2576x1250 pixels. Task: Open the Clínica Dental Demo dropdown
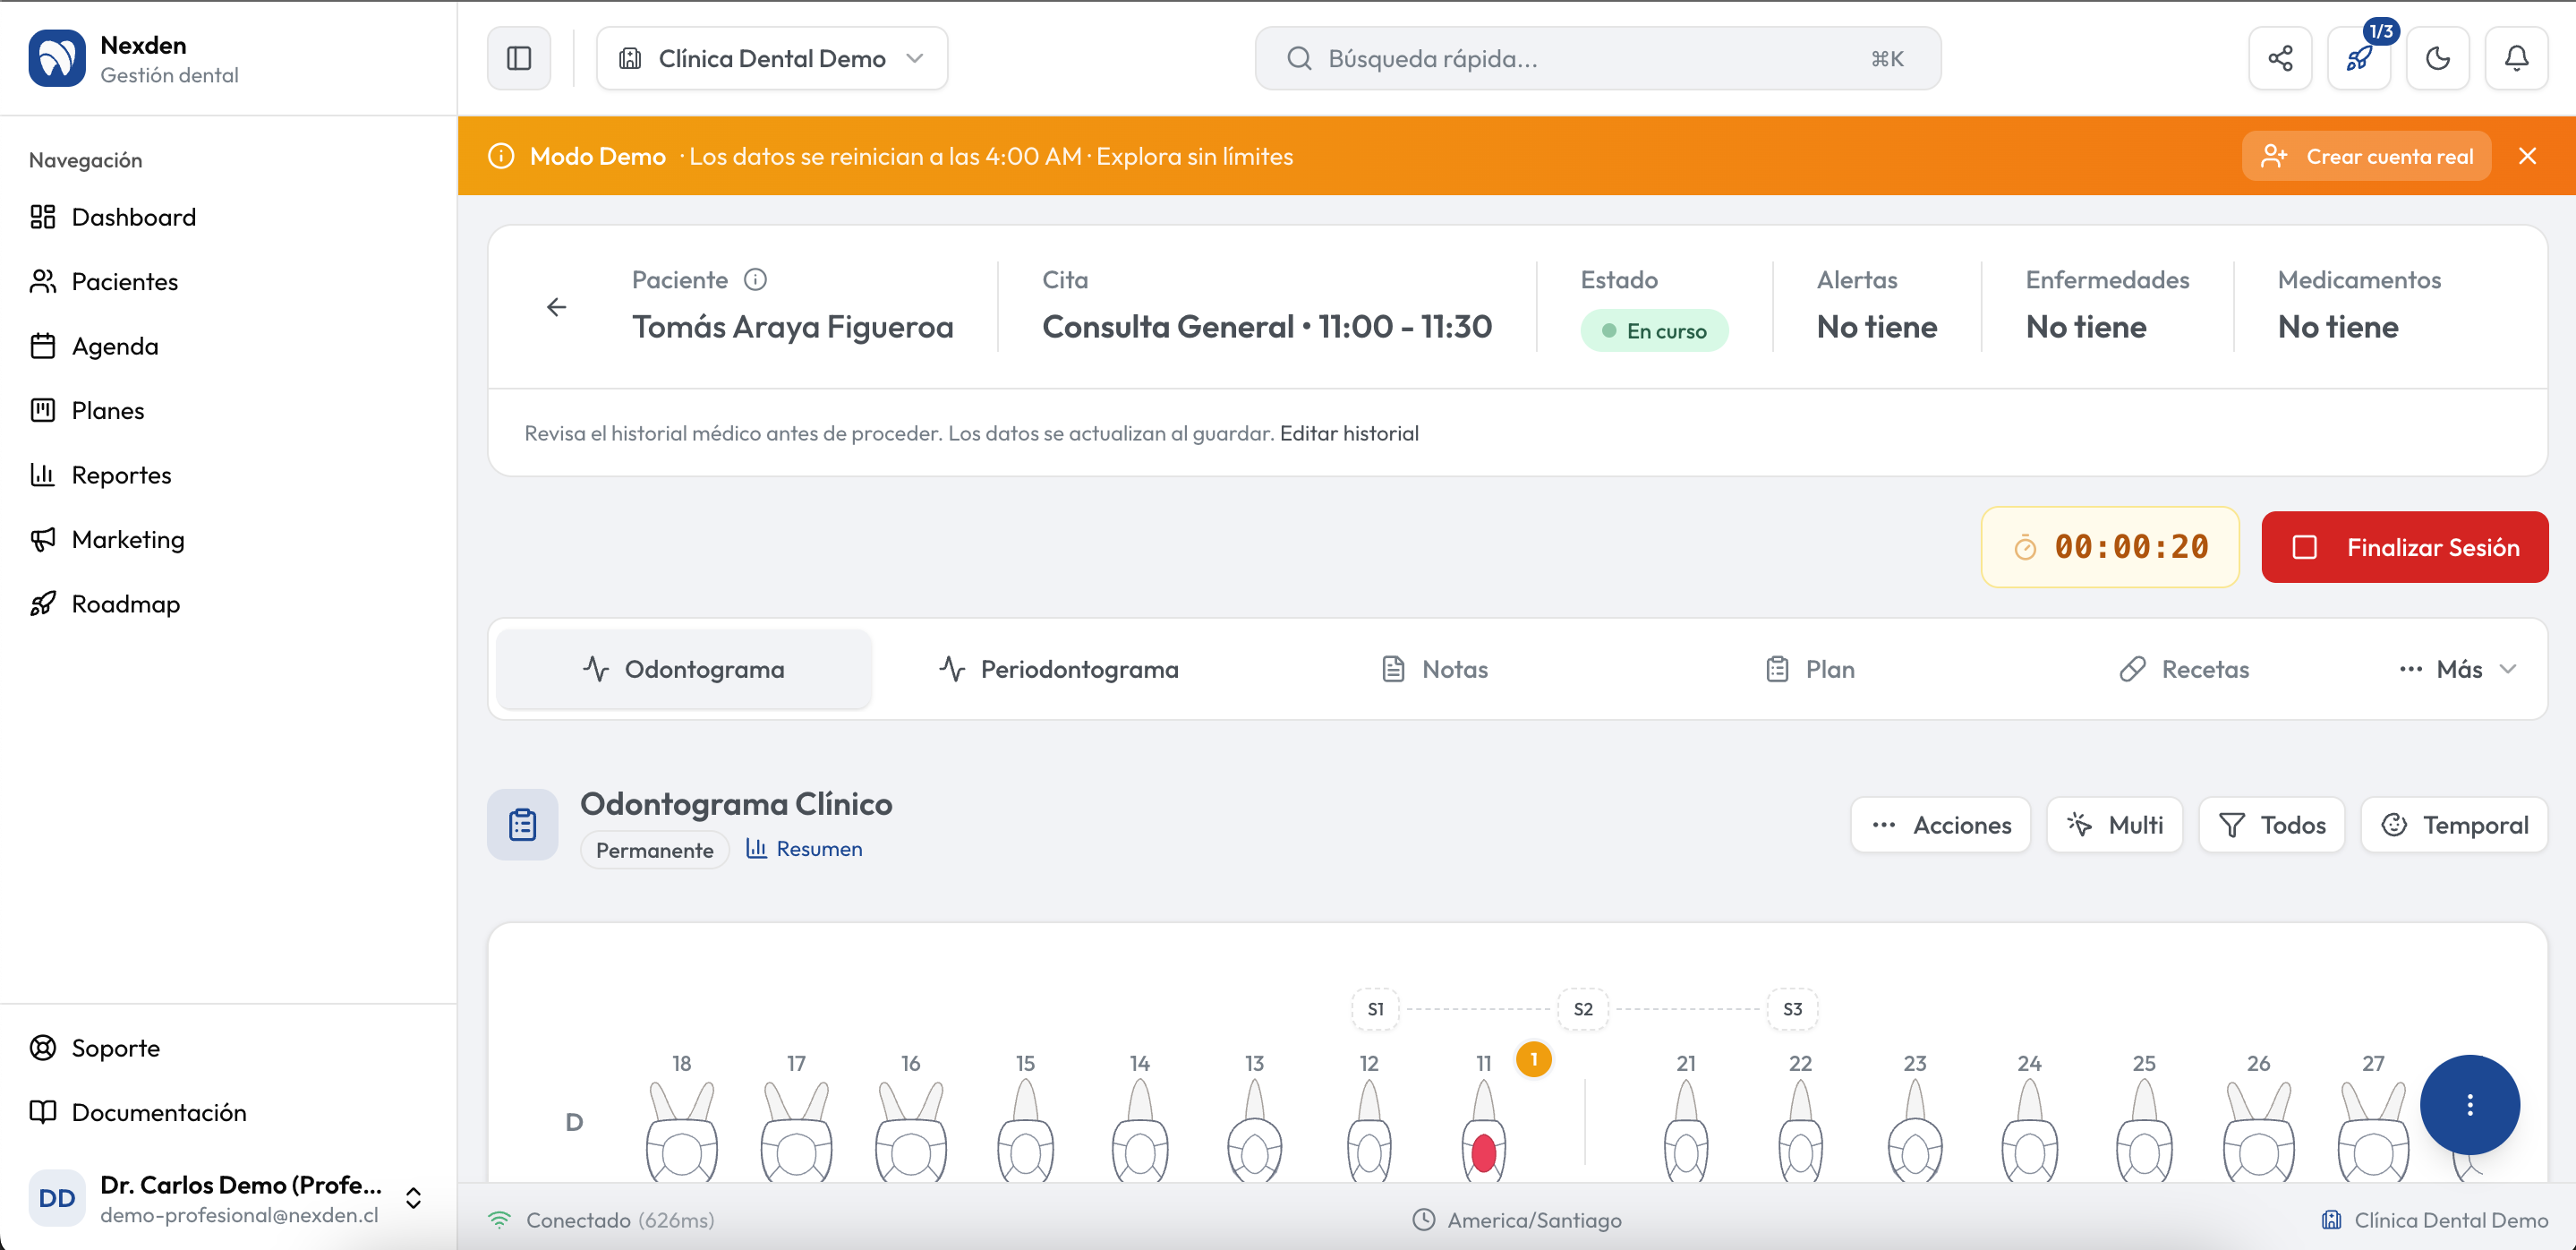[772, 58]
